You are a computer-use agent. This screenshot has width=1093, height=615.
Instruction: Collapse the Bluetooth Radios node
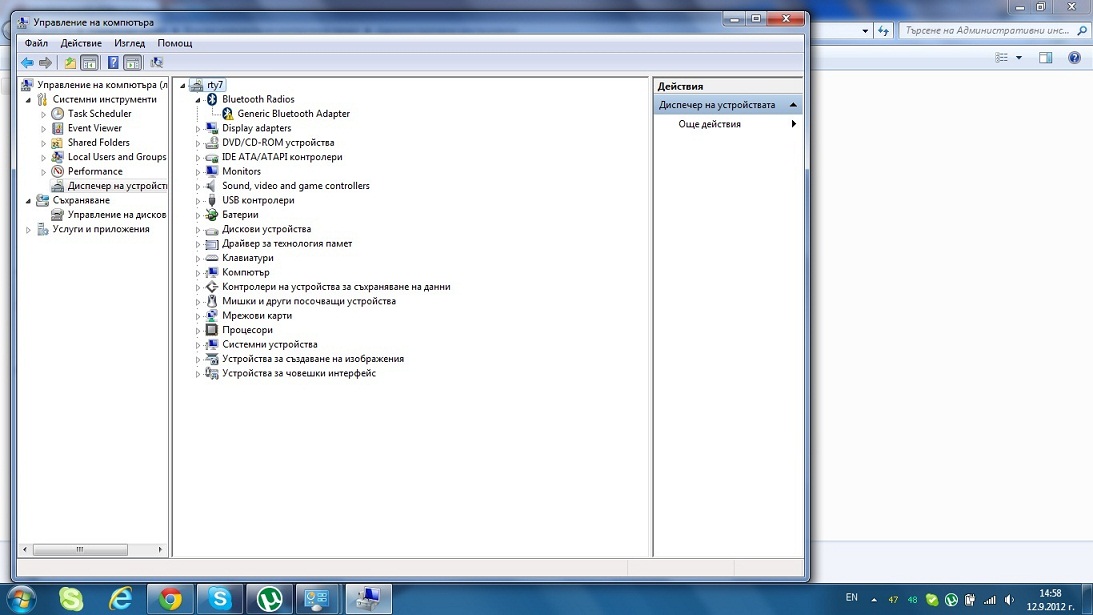(198, 100)
